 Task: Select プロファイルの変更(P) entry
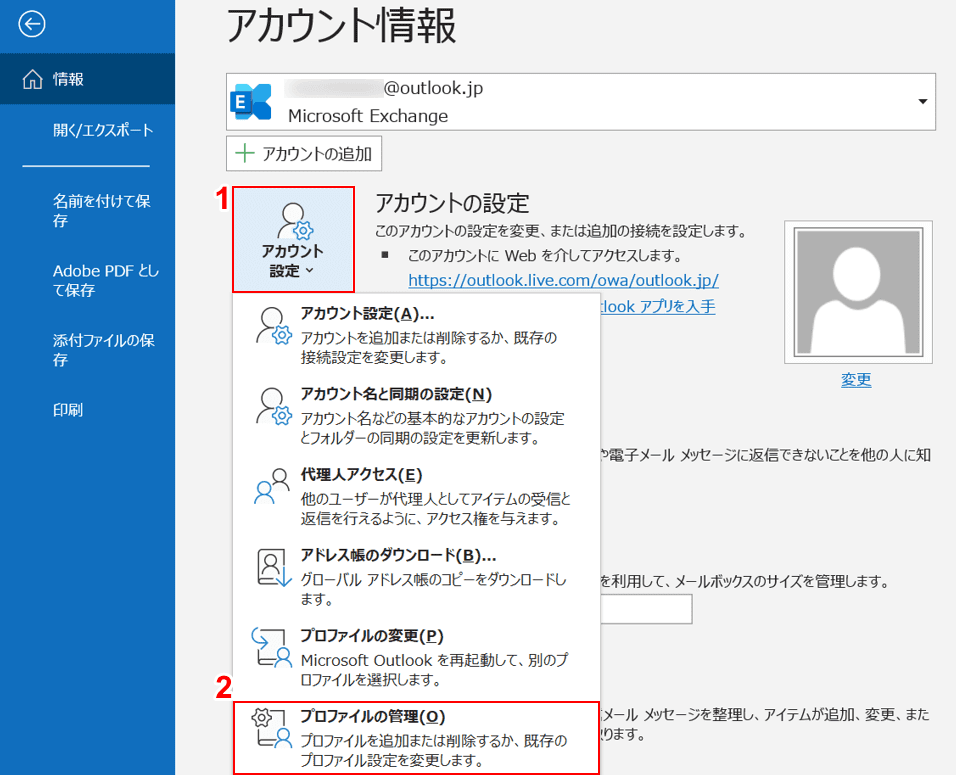pyautogui.click(x=416, y=657)
